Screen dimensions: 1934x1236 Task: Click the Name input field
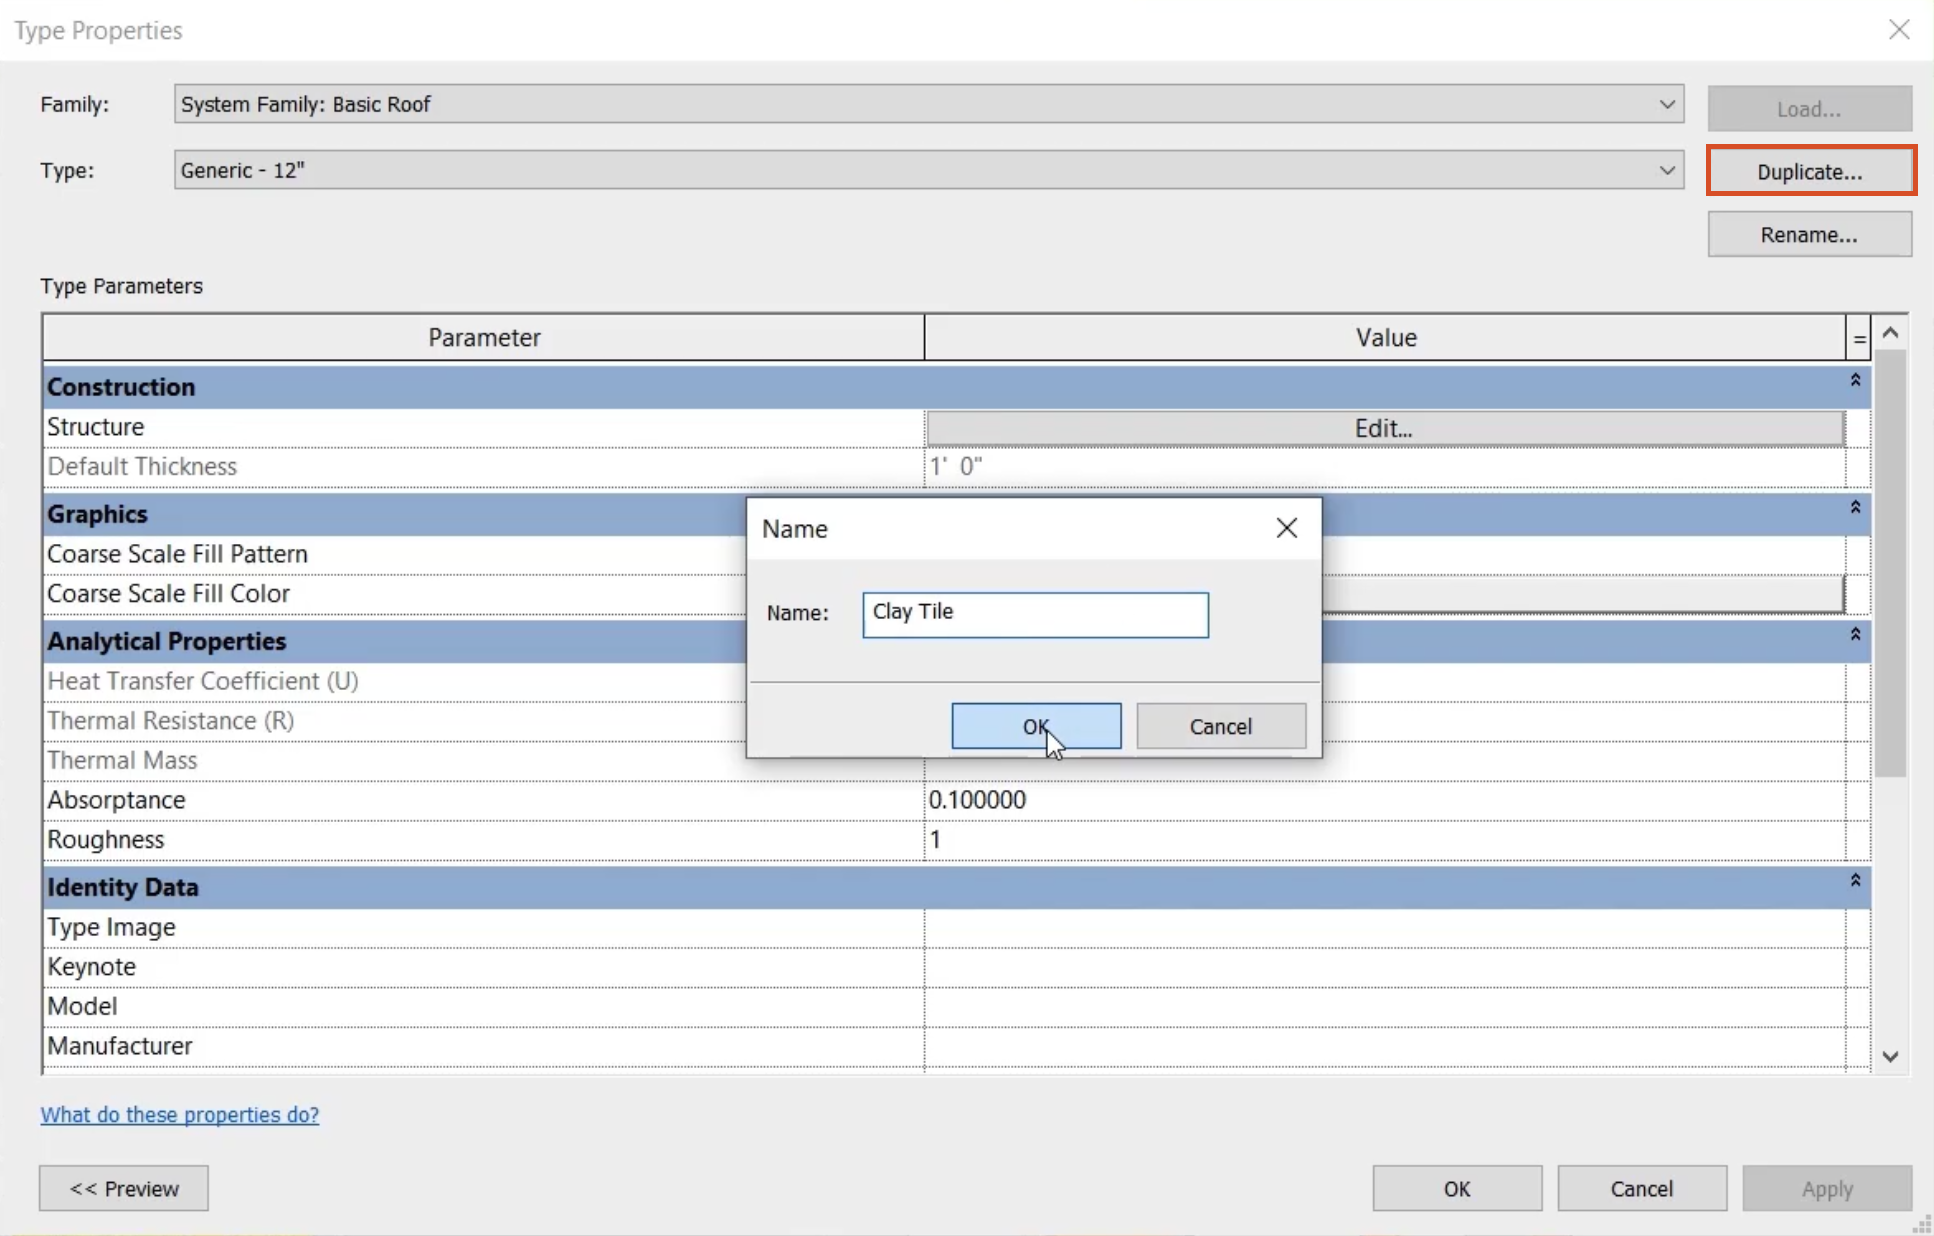click(1033, 612)
